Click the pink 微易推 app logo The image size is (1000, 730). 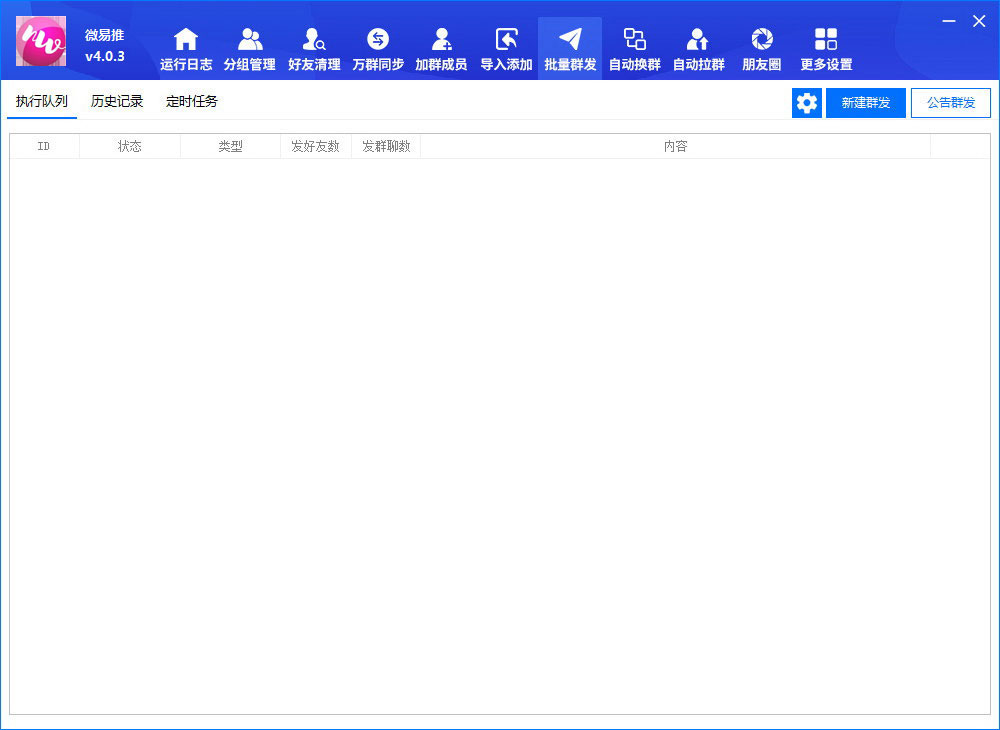coord(42,41)
